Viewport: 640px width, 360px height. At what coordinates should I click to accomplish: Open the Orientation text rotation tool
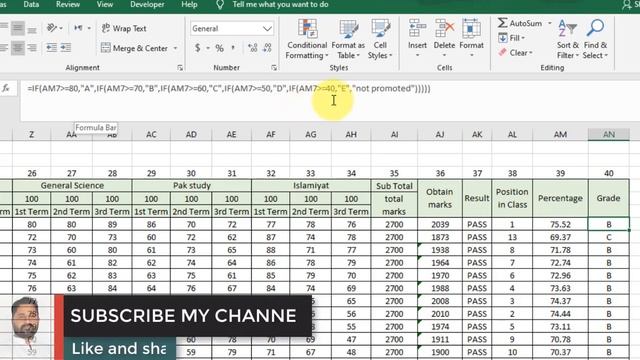[52, 28]
